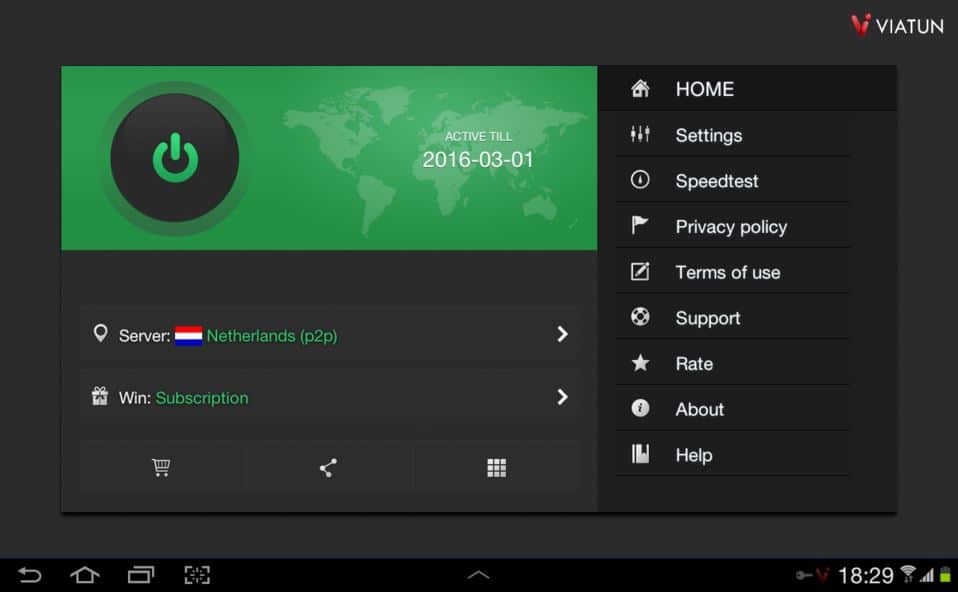Open Support menu item

pyautogui.click(x=733, y=318)
